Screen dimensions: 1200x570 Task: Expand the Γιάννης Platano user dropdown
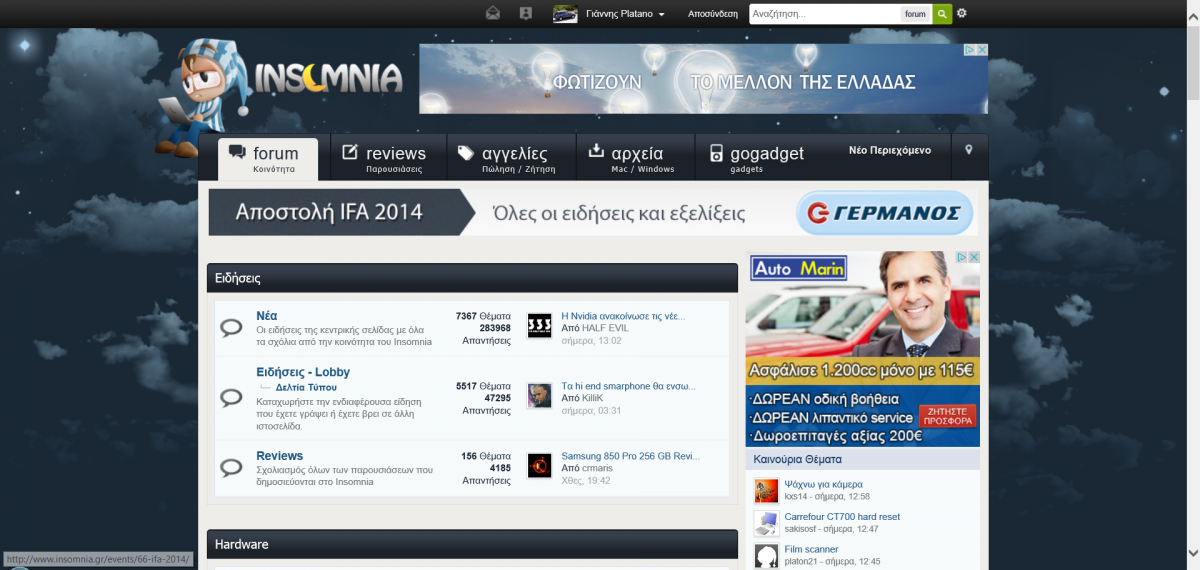[626, 14]
